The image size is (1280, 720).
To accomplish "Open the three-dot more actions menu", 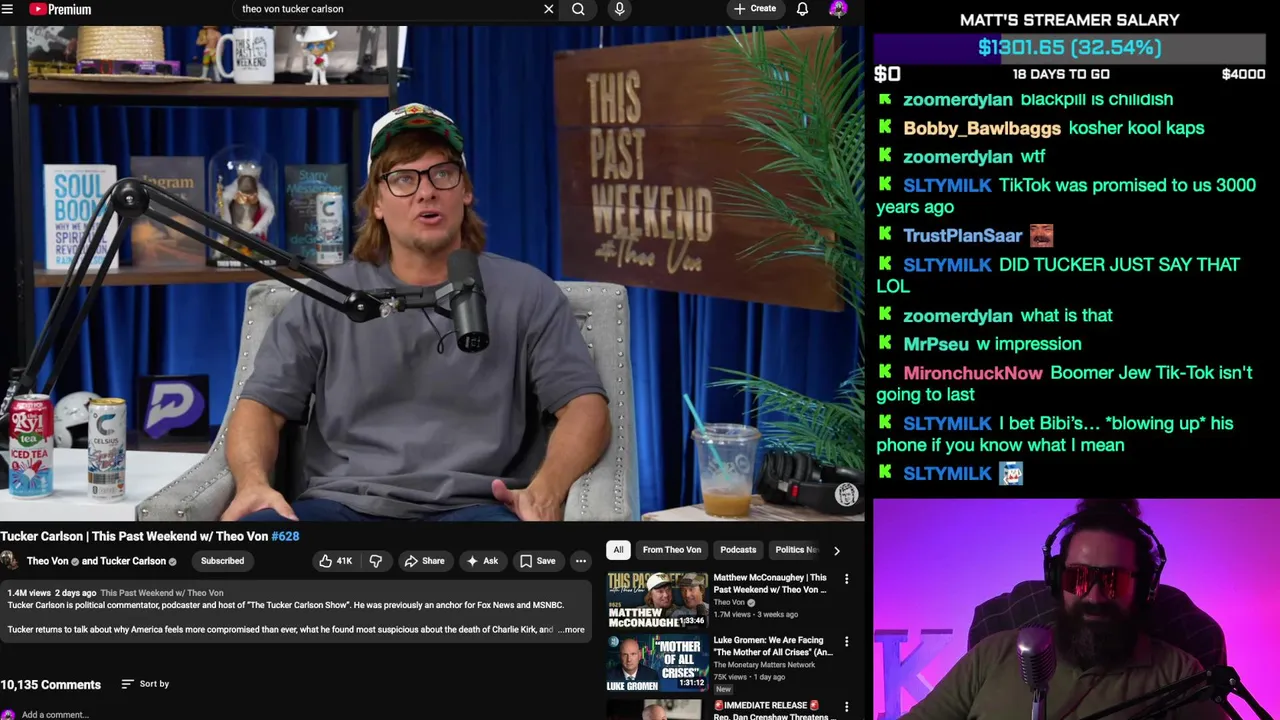I will point(580,561).
